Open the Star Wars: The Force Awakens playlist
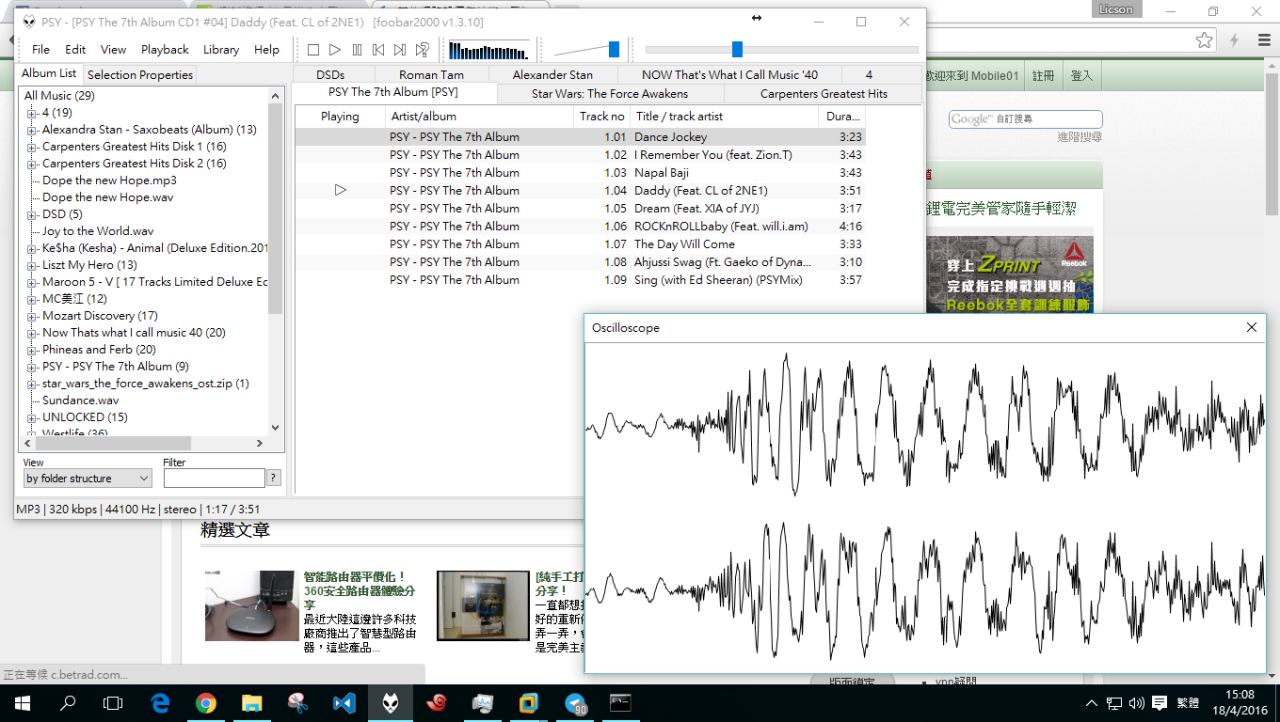 pos(610,94)
